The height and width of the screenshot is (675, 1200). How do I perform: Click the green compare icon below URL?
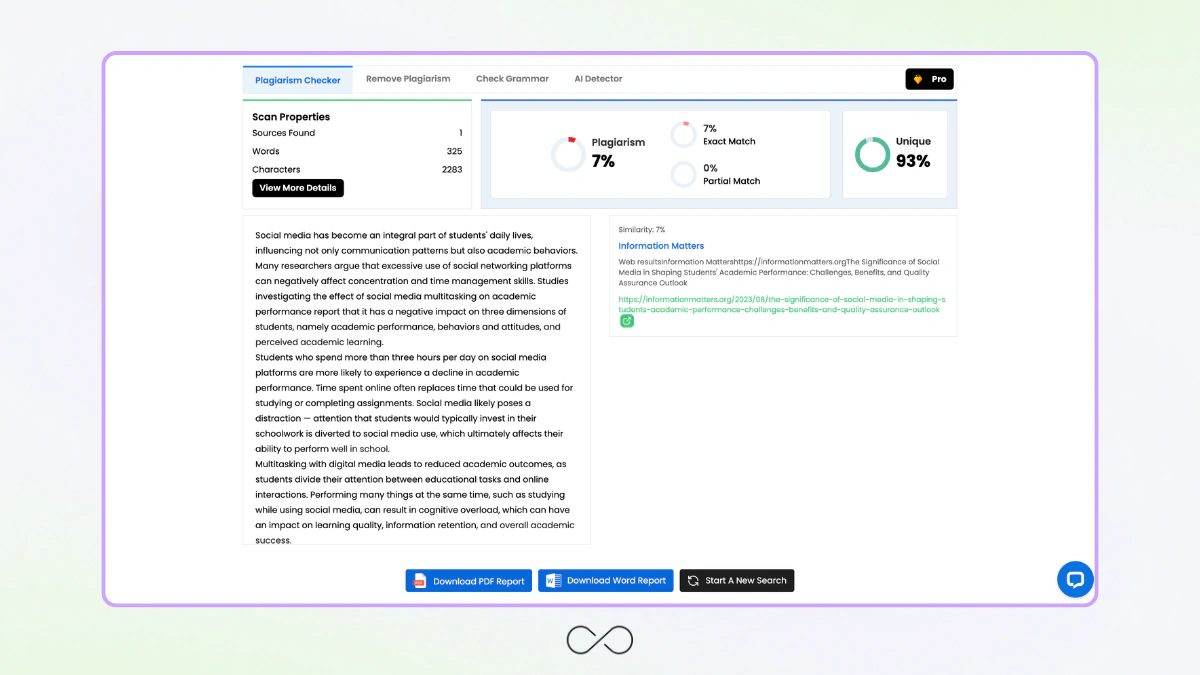[627, 321]
